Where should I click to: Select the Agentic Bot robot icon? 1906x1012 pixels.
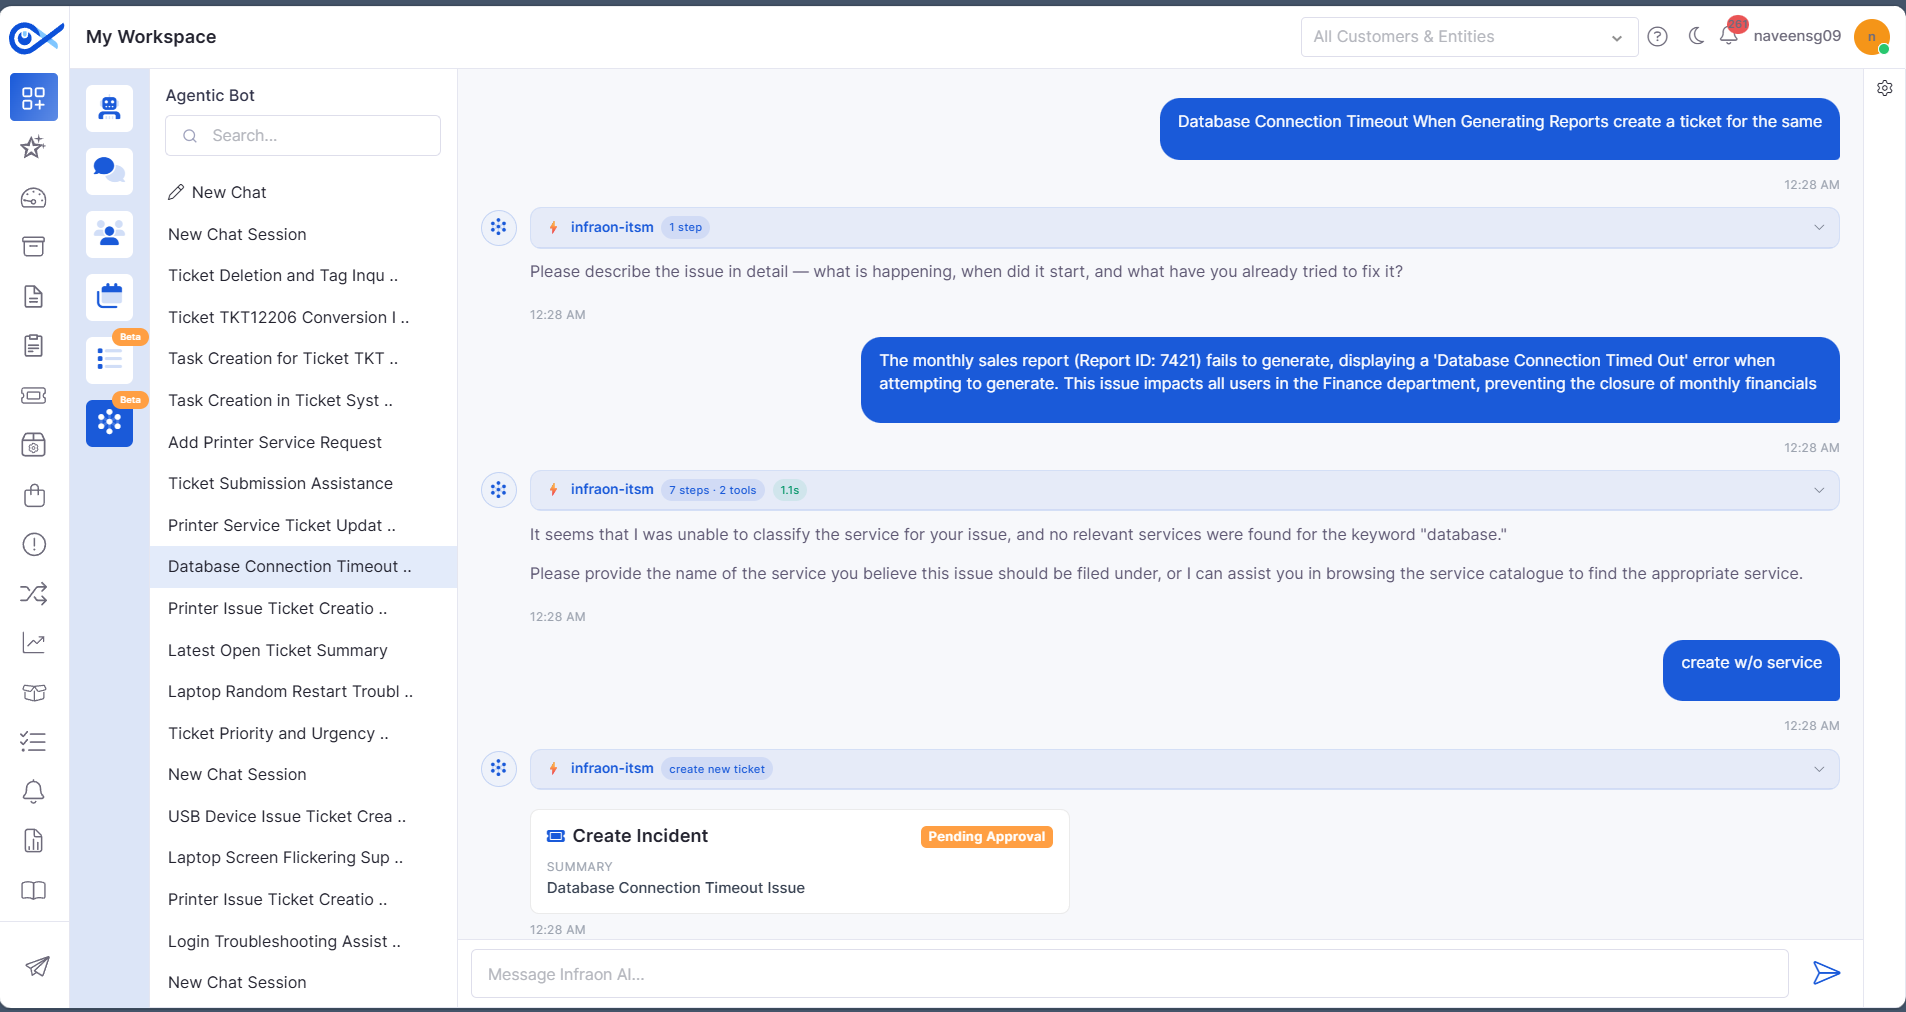pyautogui.click(x=110, y=108)
